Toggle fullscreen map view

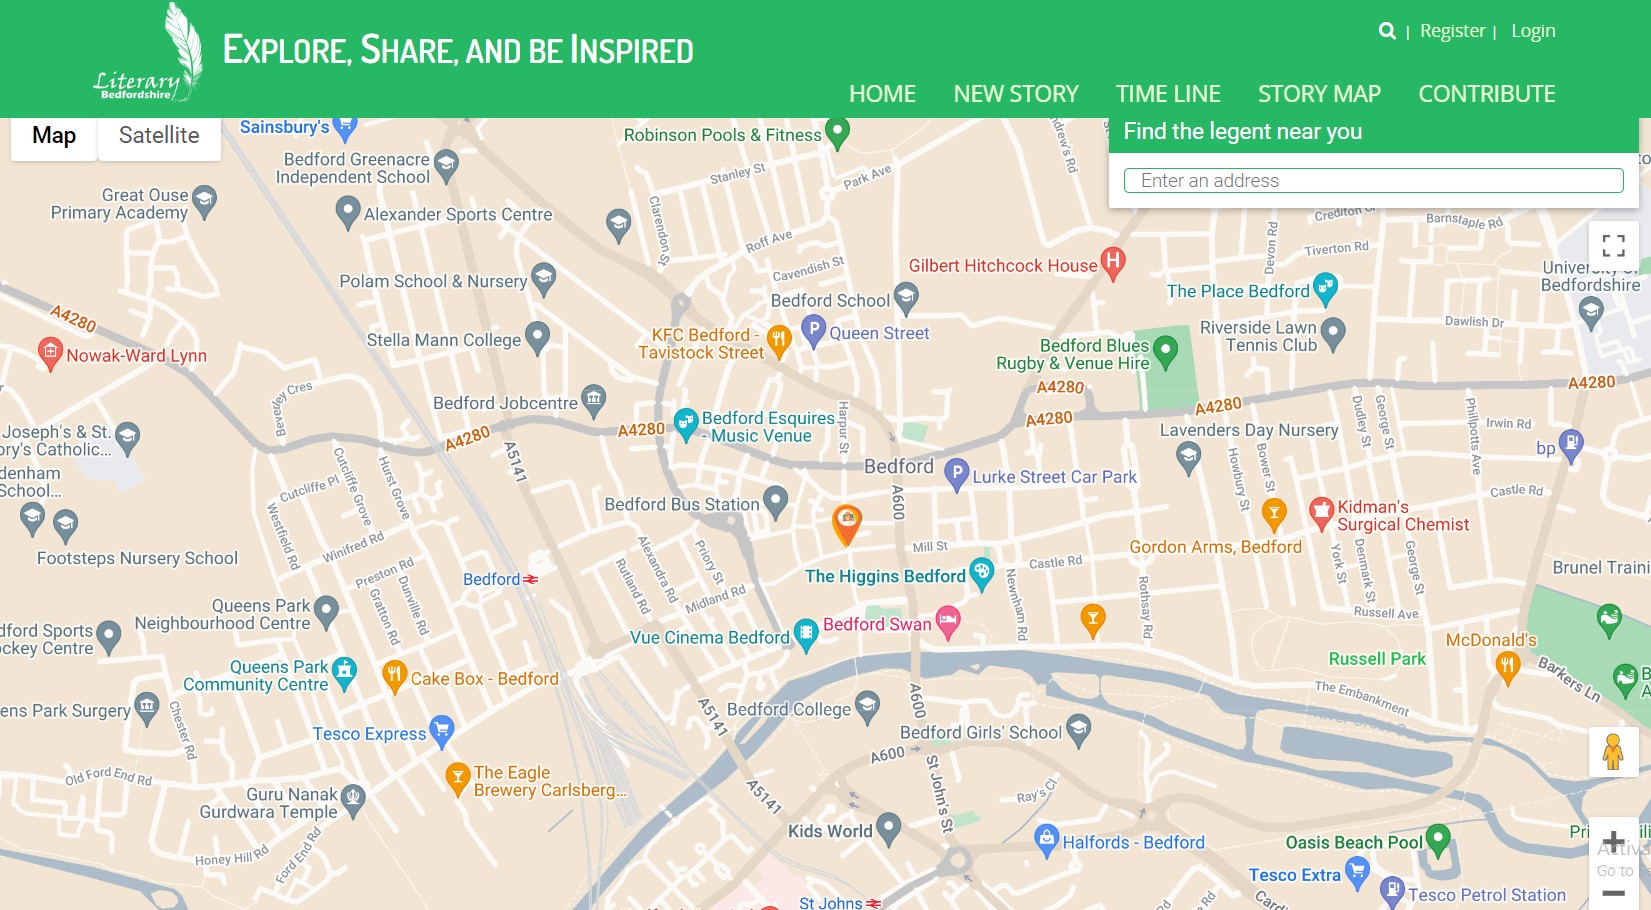tap(1613, 245)
